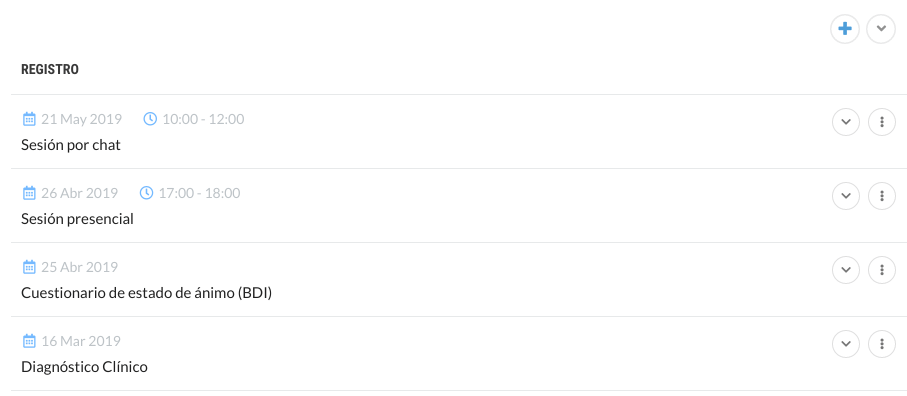Open three-dot menu for Sesión por chat
This screenshot has height=396, width=907.
click(x=882, y=122)
